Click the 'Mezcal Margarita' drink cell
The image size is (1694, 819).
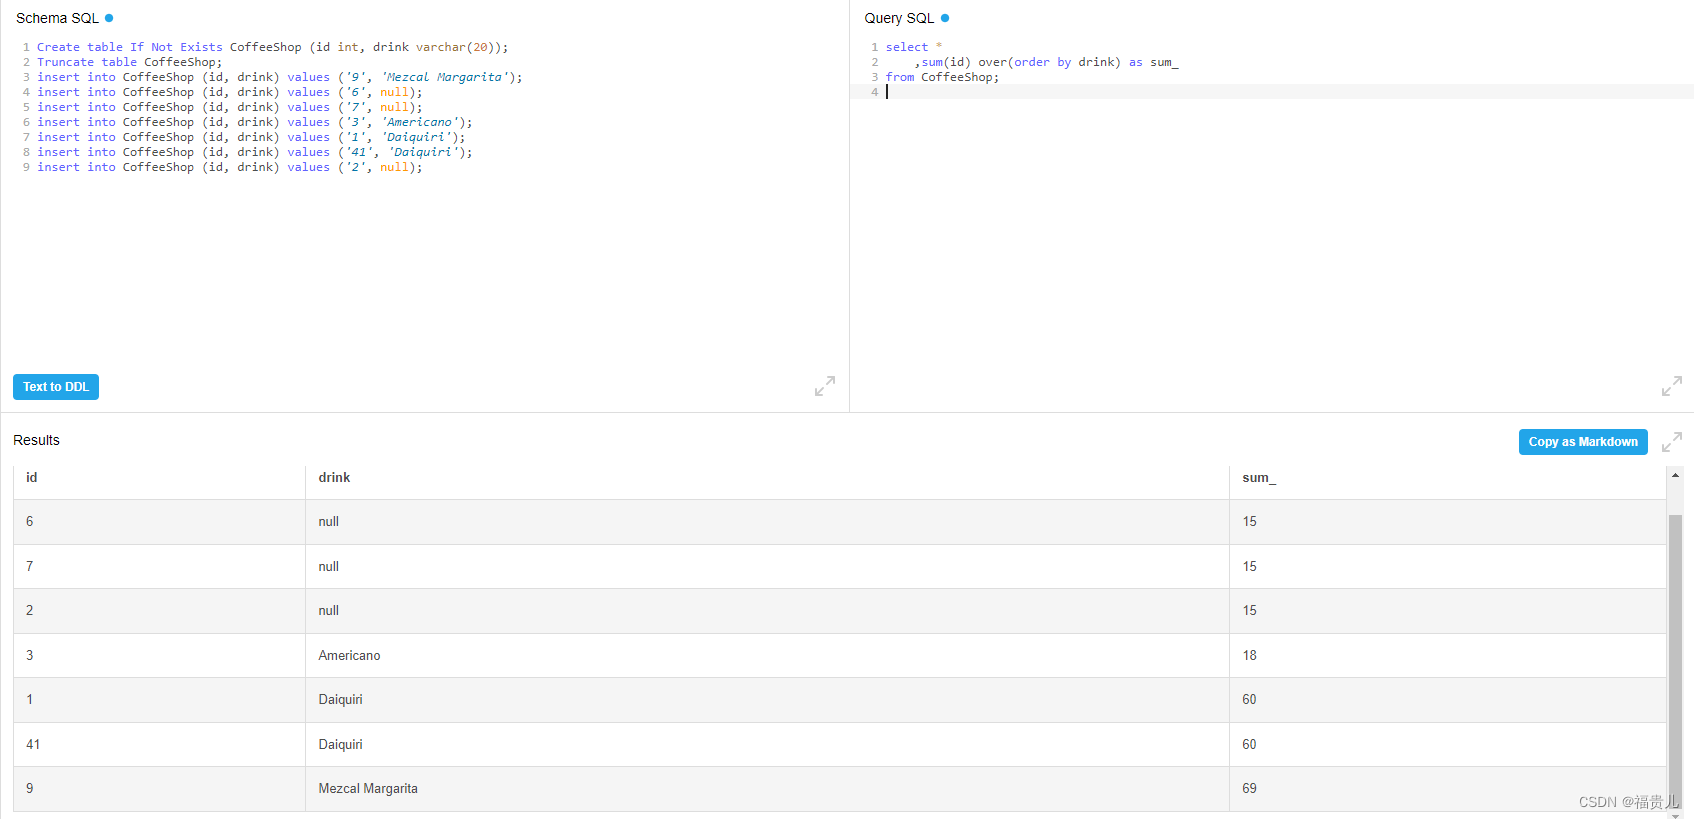click(767, 789)
